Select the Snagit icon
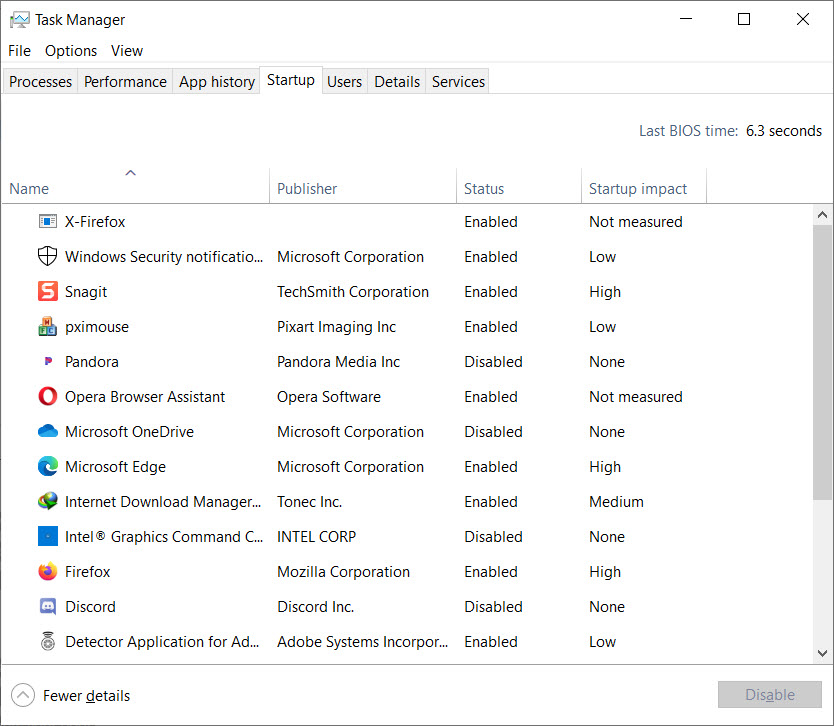The image size is (834, 726). [47, 291]
